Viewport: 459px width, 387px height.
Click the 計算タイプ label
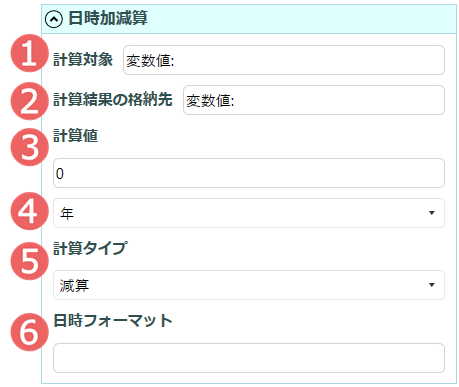coord(90,248)
